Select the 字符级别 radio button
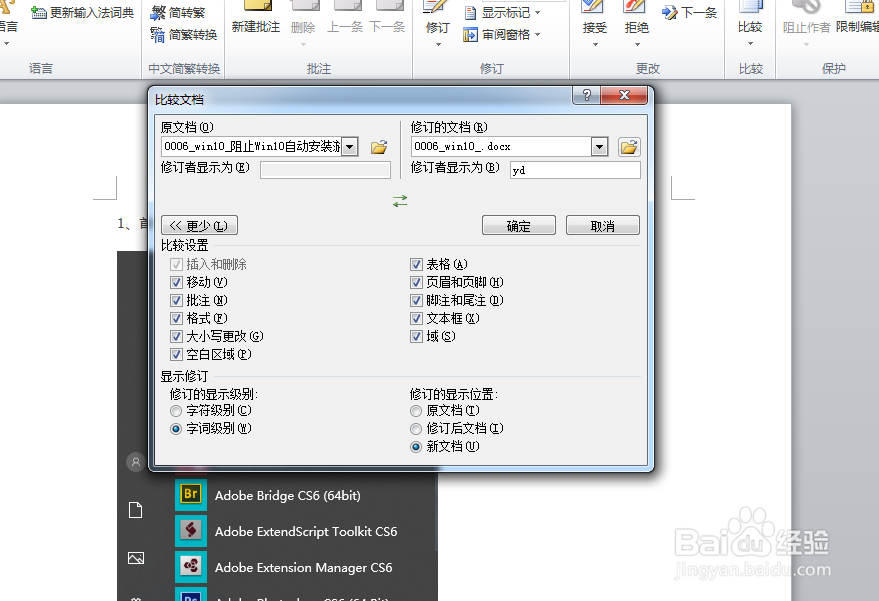This screenshot has height=601, width=879. [x=176, y=410]
